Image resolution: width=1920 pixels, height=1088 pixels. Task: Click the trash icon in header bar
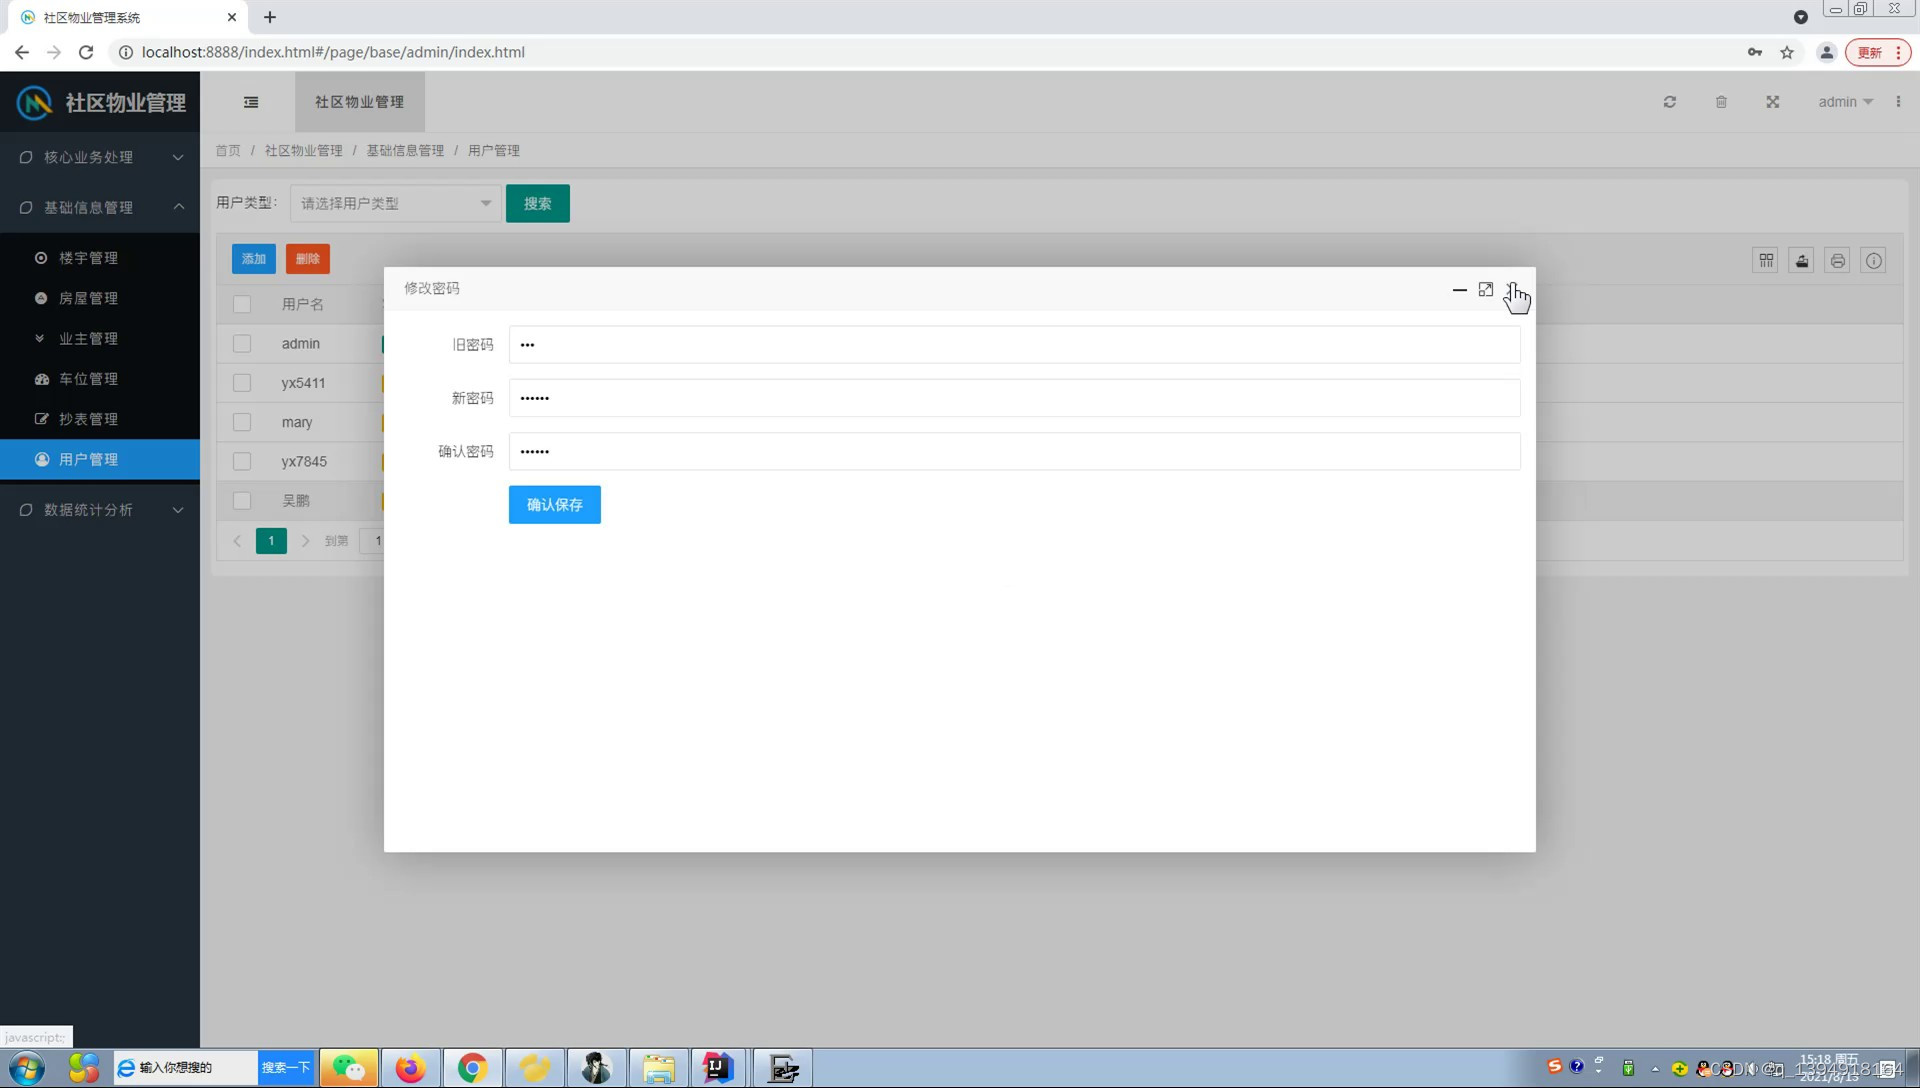pyautogui.click(x=1721, y=102)
